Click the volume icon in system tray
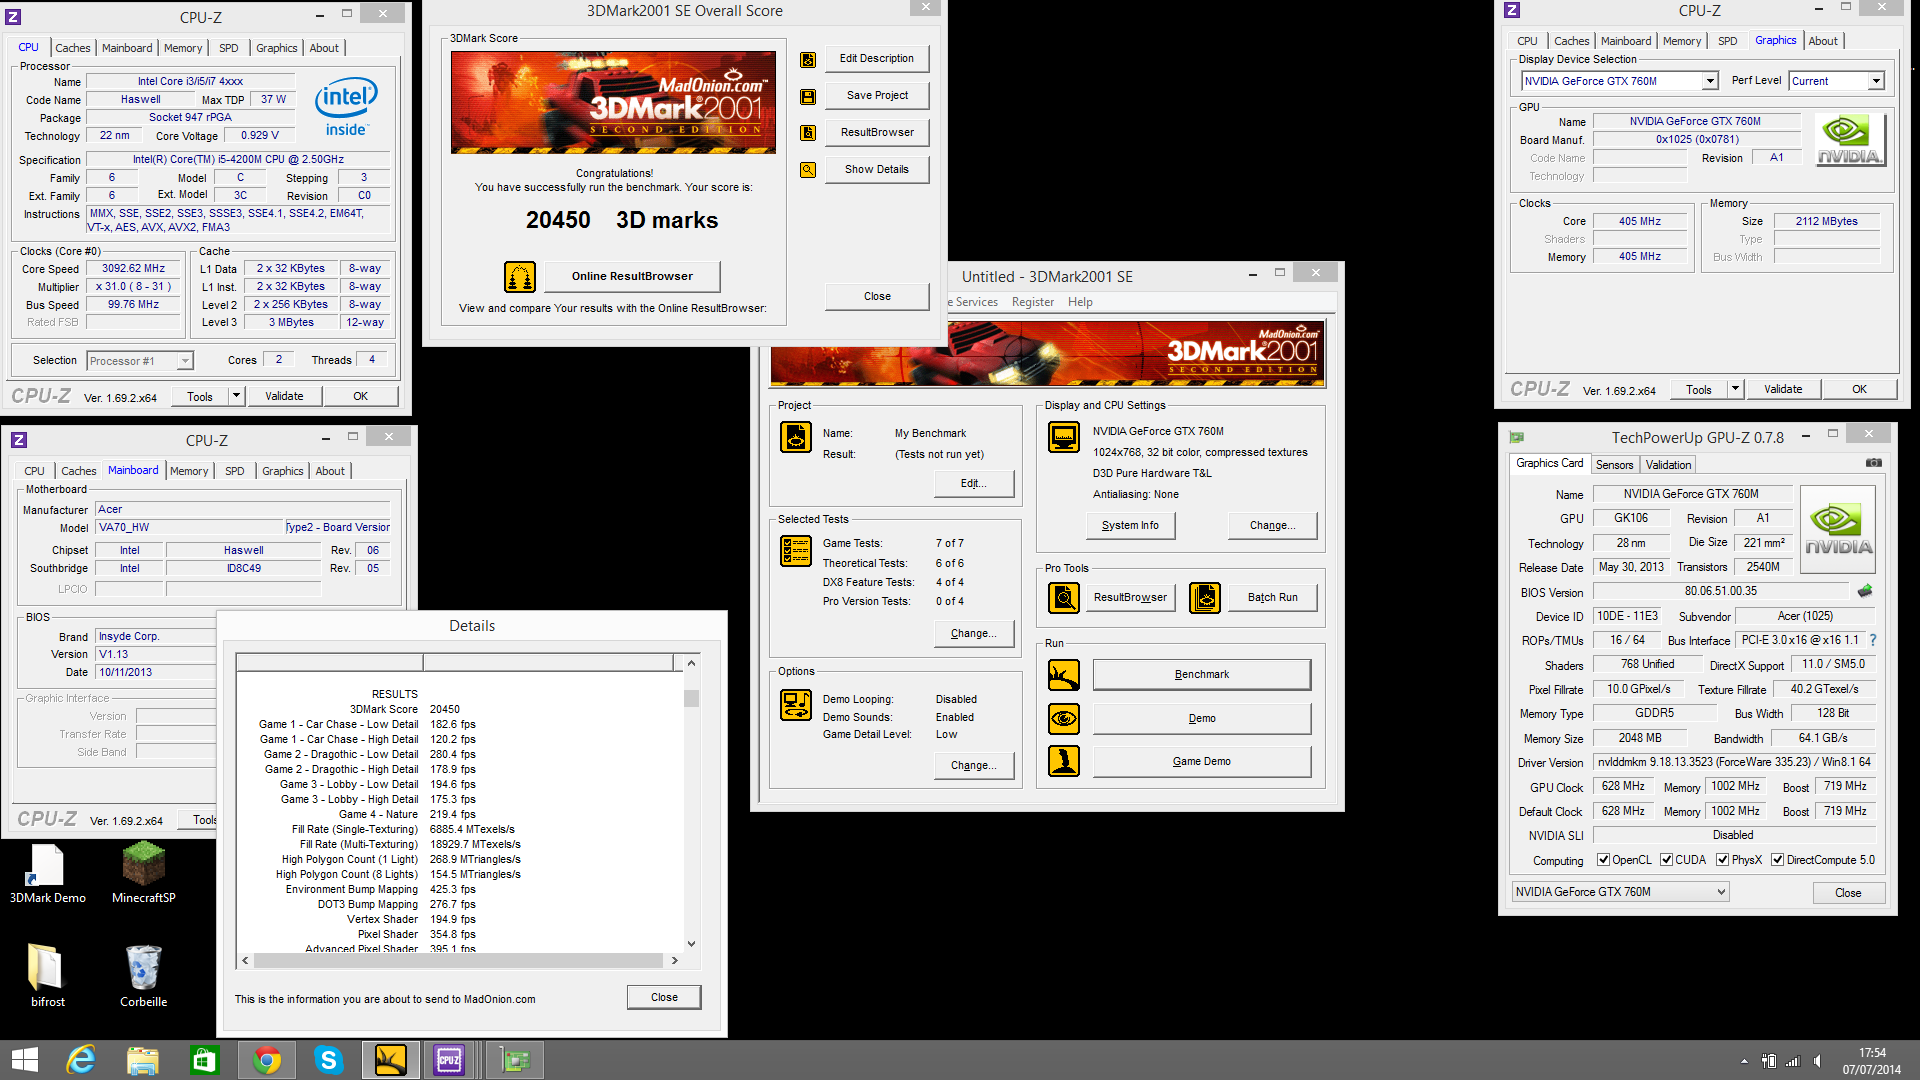Screen dimensions: 1920x1080 (x=1817, y=1061)
